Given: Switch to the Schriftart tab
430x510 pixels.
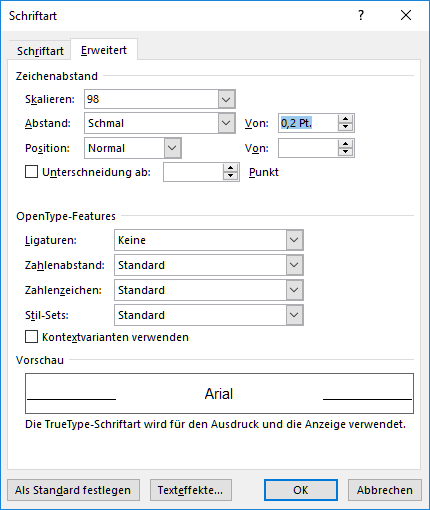Looking at the screenshot, I should (40, 51).
